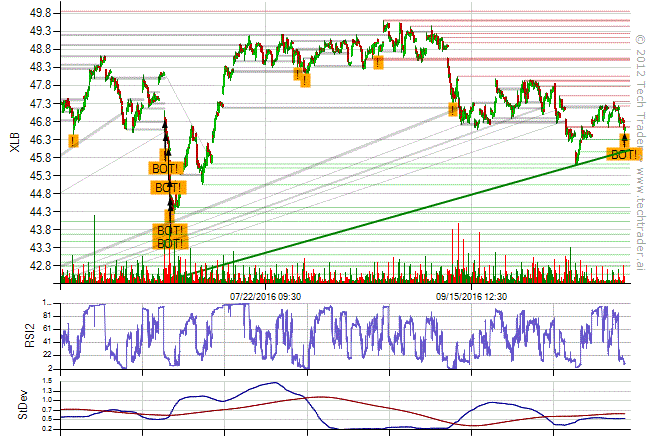
Task: Click the lowest BOT! marker on the chart
Action: pos(168,243)
